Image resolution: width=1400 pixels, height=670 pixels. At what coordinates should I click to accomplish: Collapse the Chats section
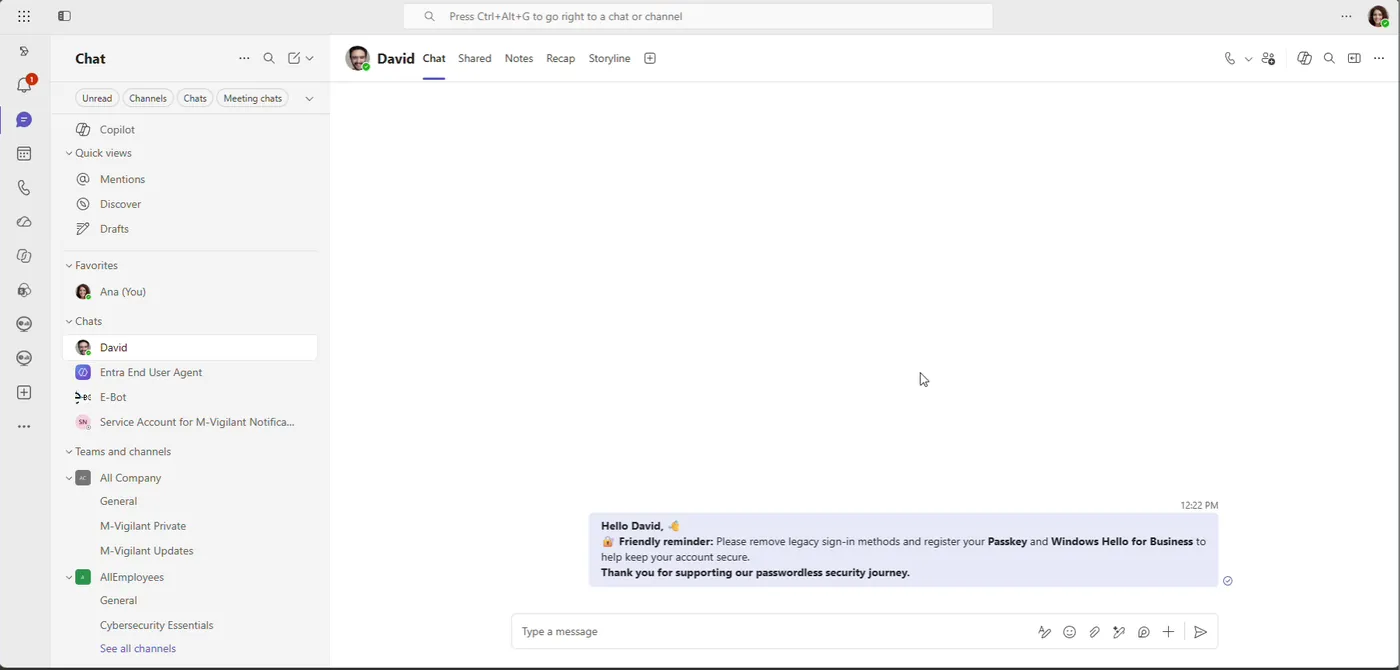[x=69, y=321]
